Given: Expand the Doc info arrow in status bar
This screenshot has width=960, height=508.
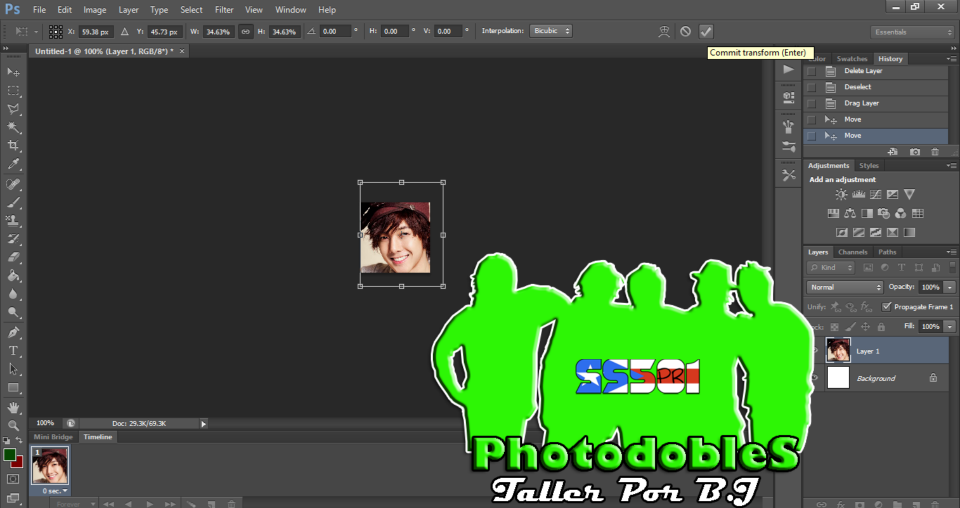Looking at the screenshot, I should pos(203,424).
